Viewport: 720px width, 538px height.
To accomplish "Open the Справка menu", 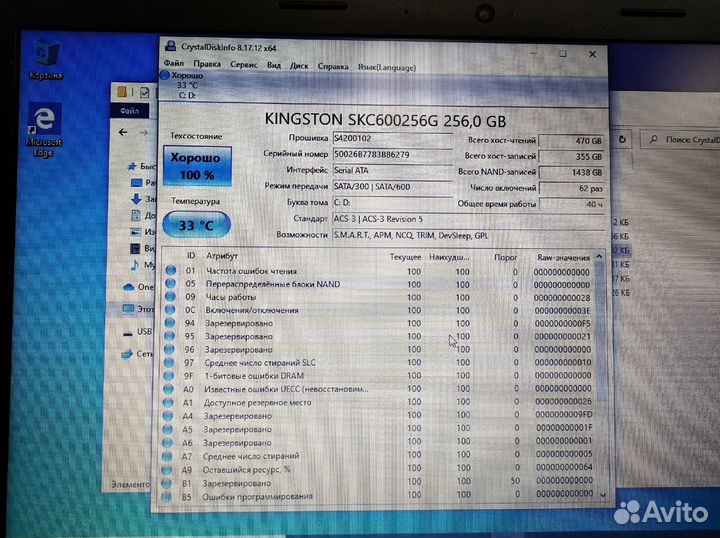I will pos(332,66).
